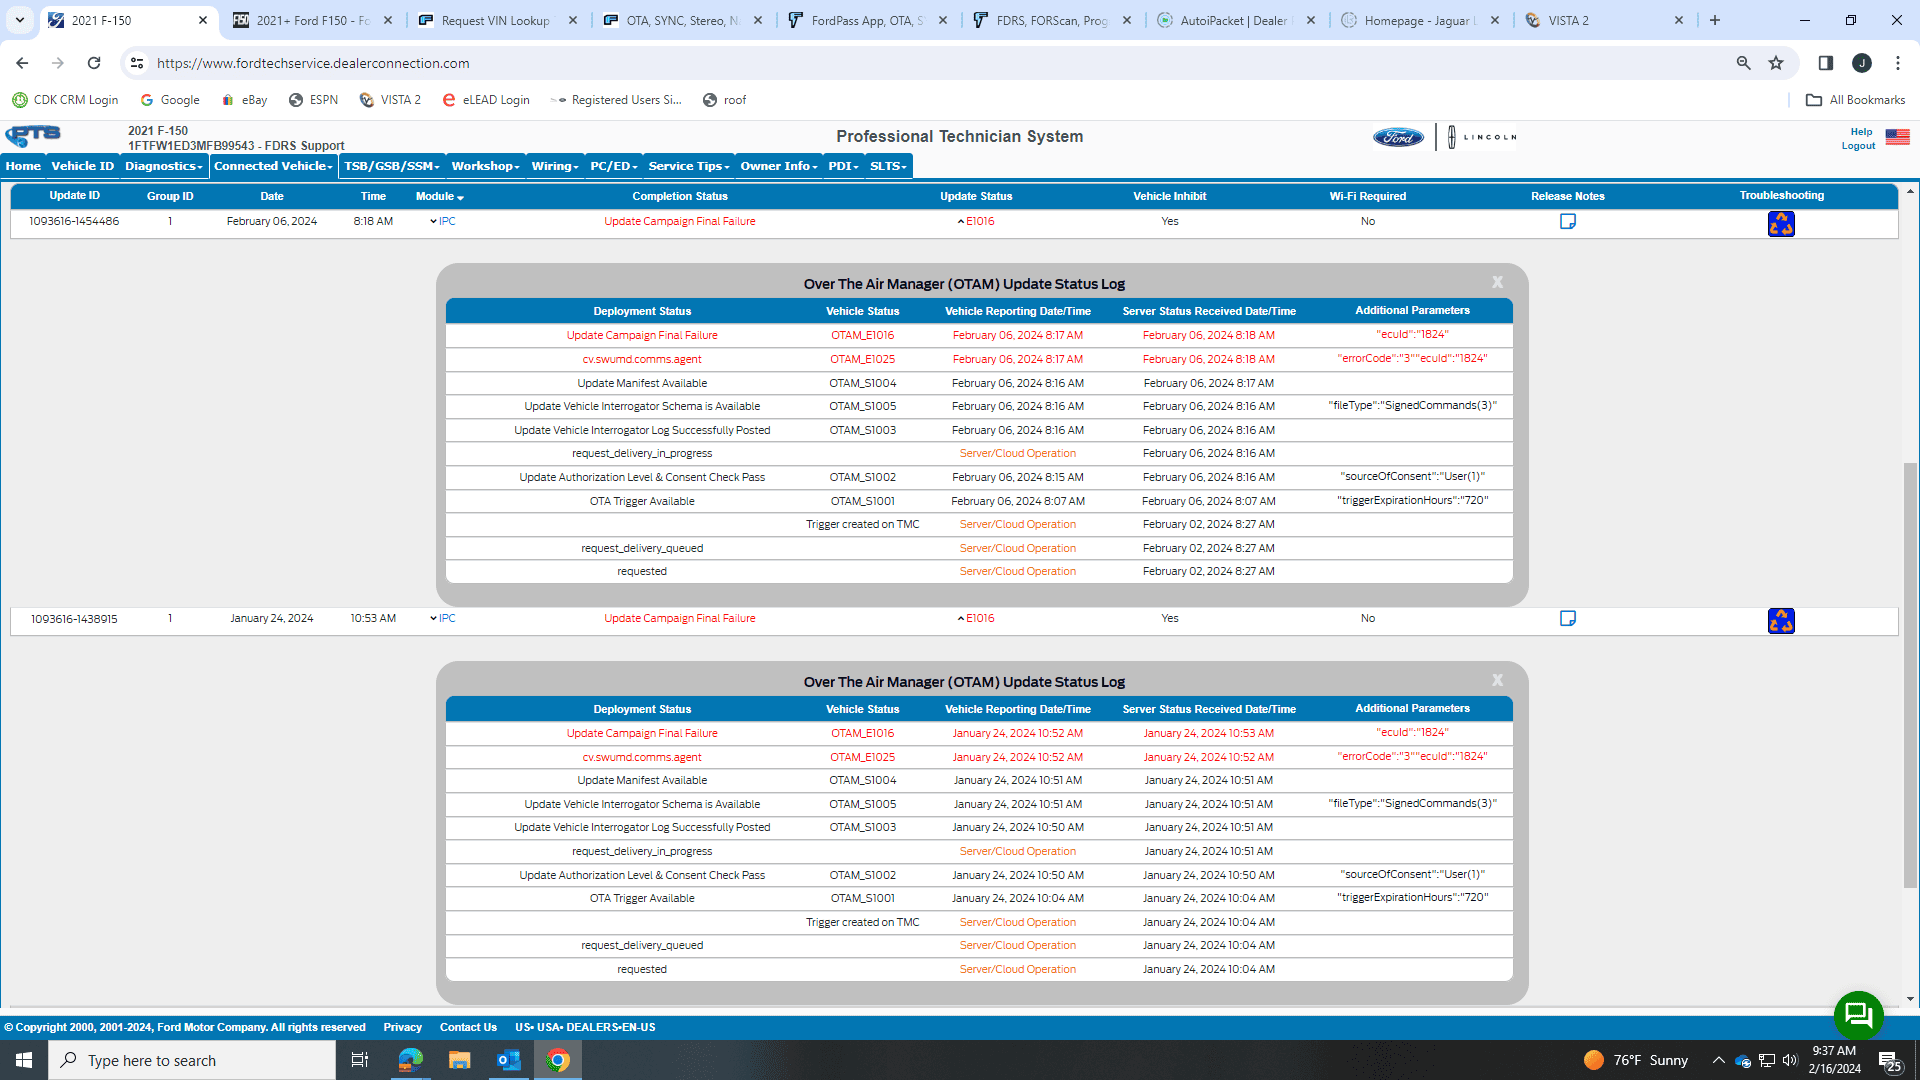This screenshot has width=1920, height=1080.
Task: Expand the TSB/GSB/SSM menu
Action: (x=392, y=166)
